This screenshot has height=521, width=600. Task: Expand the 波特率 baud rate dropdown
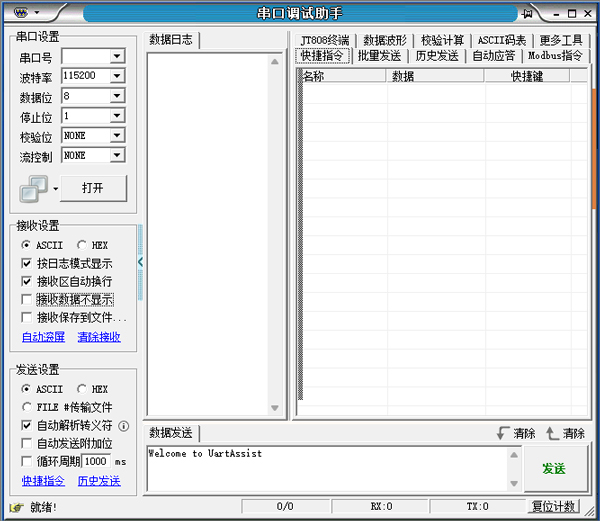coord(117,76)
